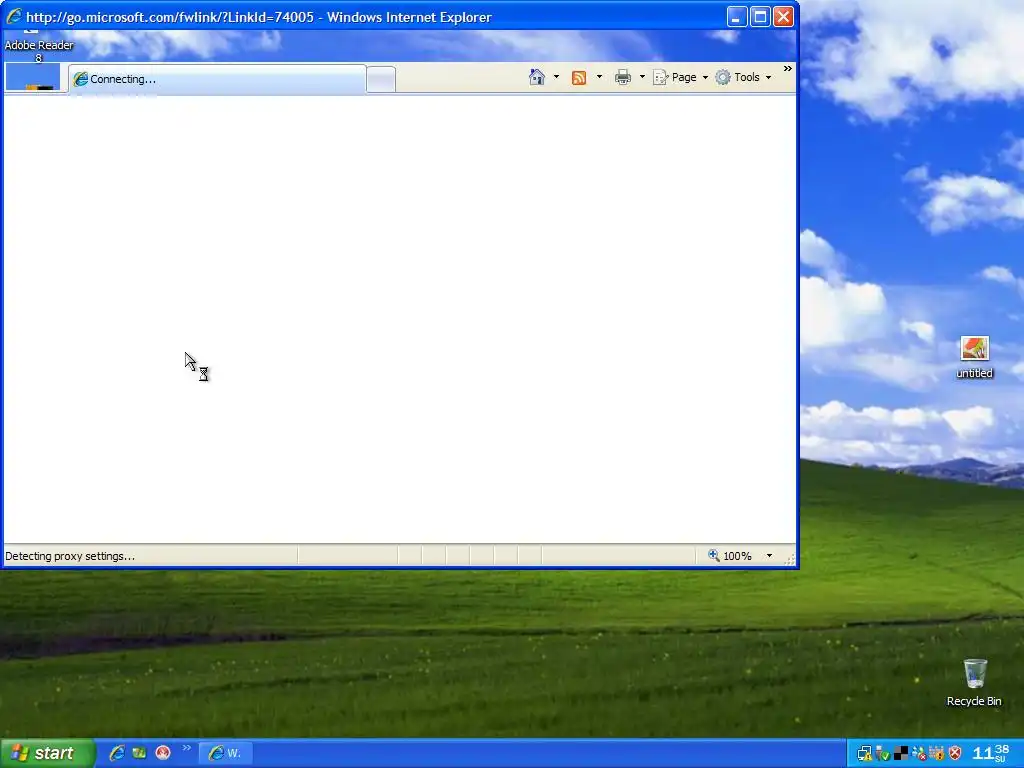This screenshot has height=768, width=1024.
Task: Click the Home icon in the IE toolbar
Action: (537, 78)
